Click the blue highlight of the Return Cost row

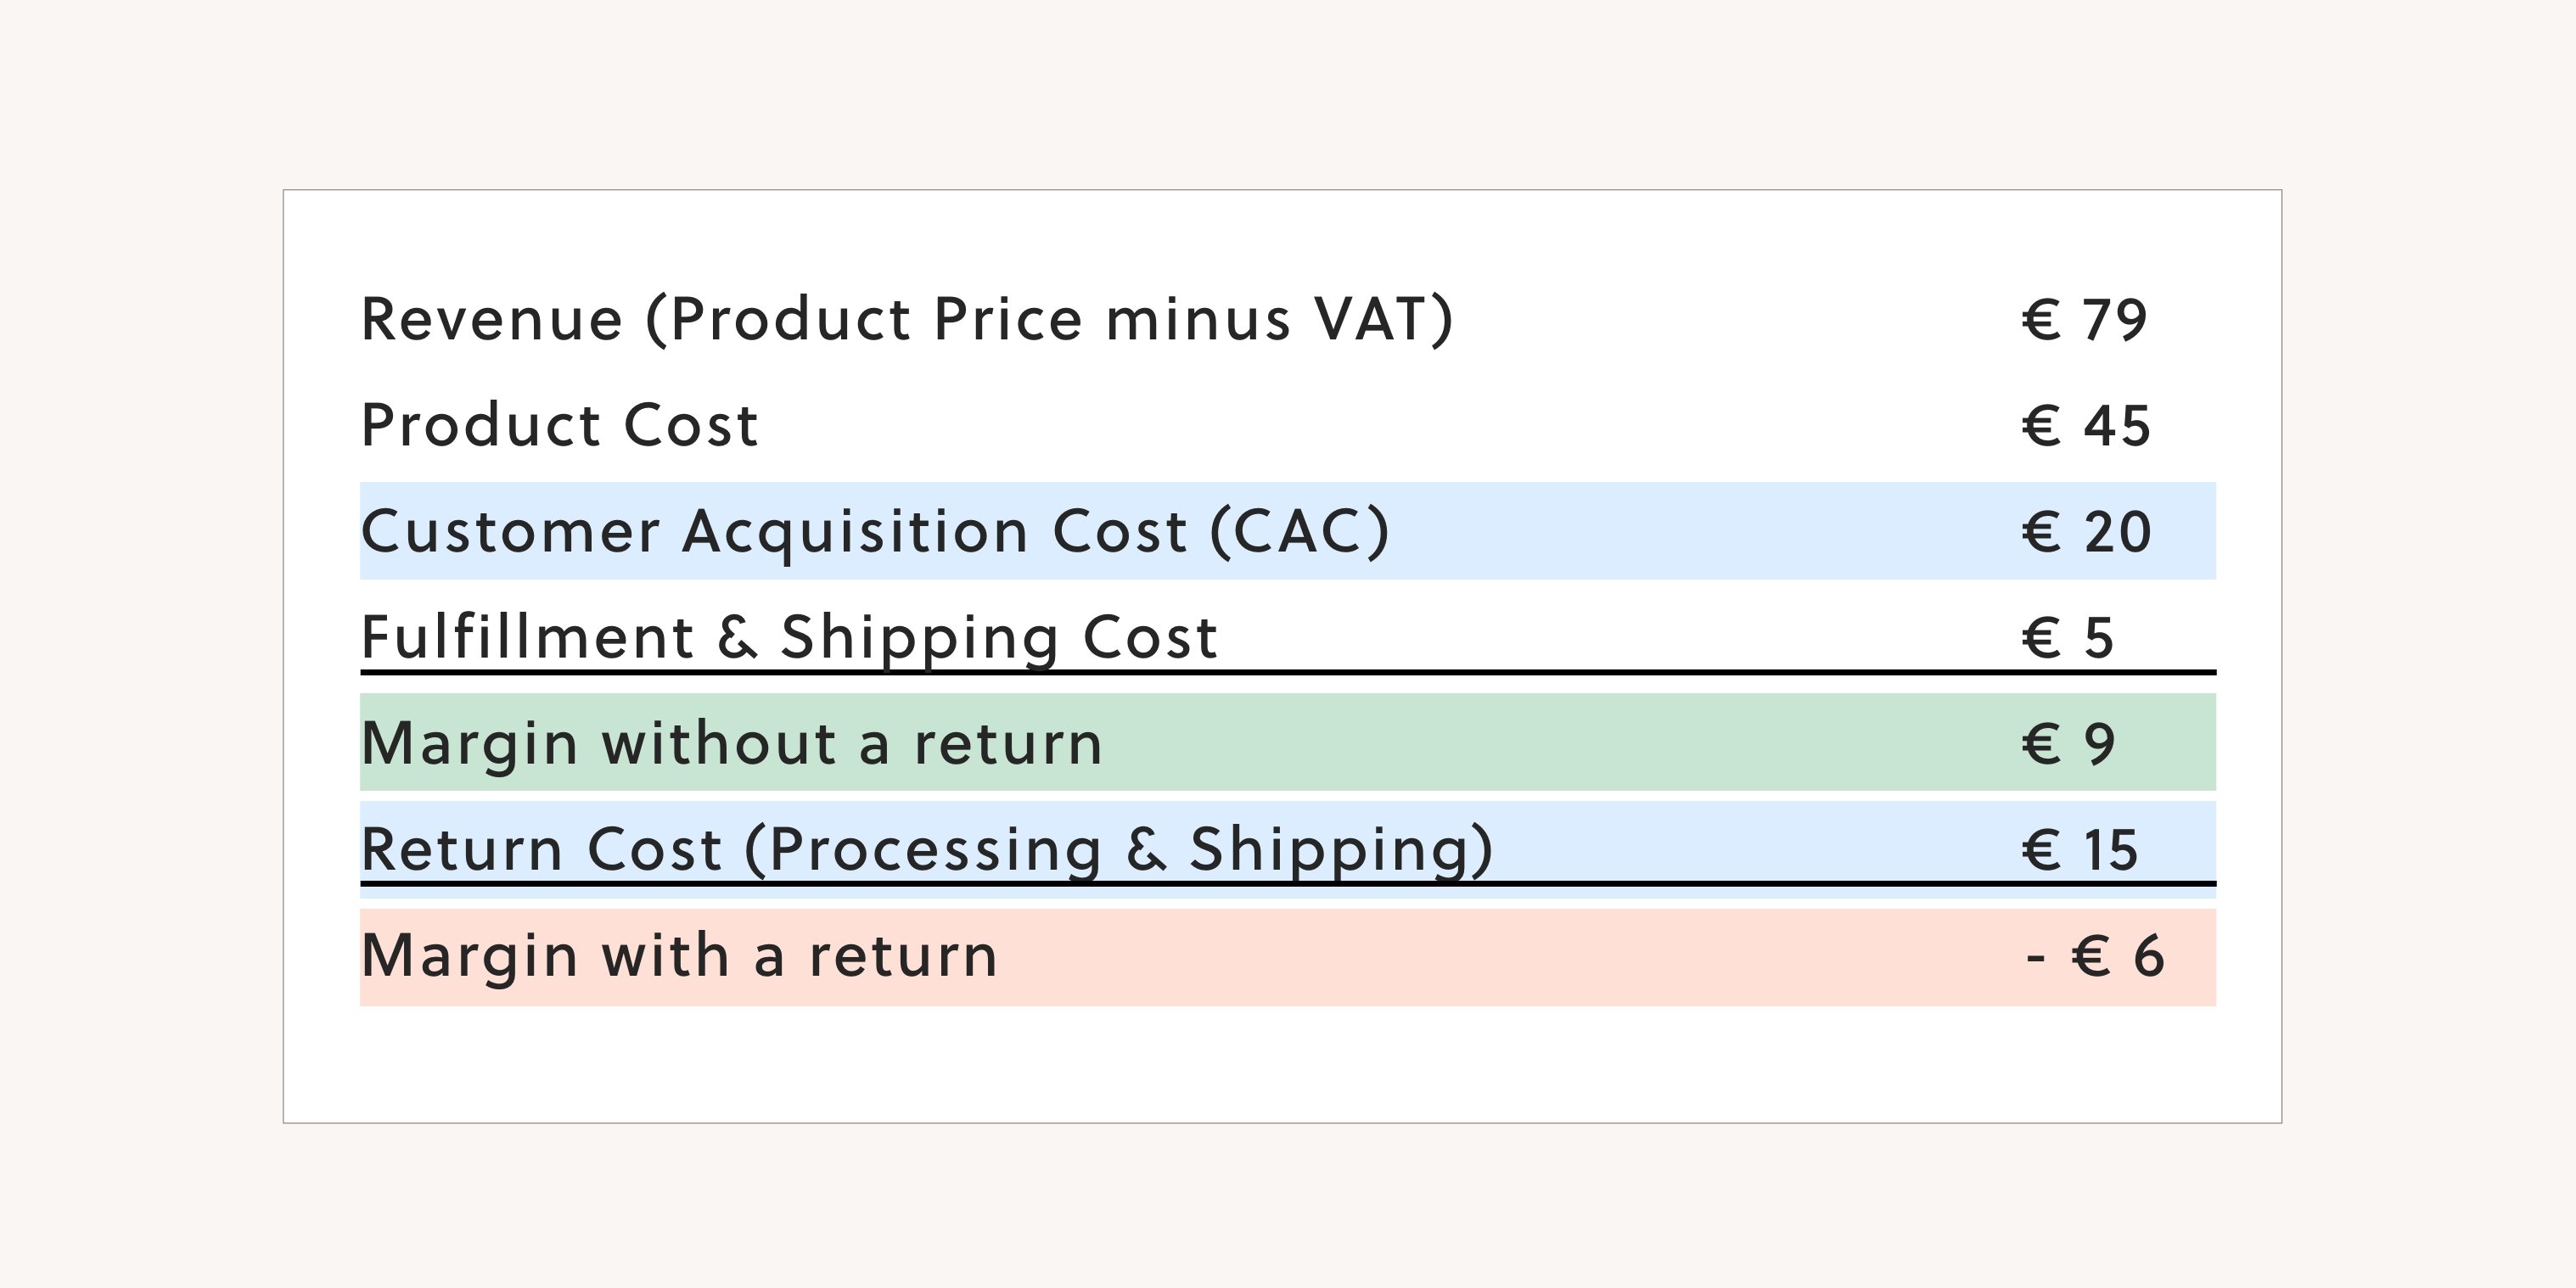tap(1750, 840)
